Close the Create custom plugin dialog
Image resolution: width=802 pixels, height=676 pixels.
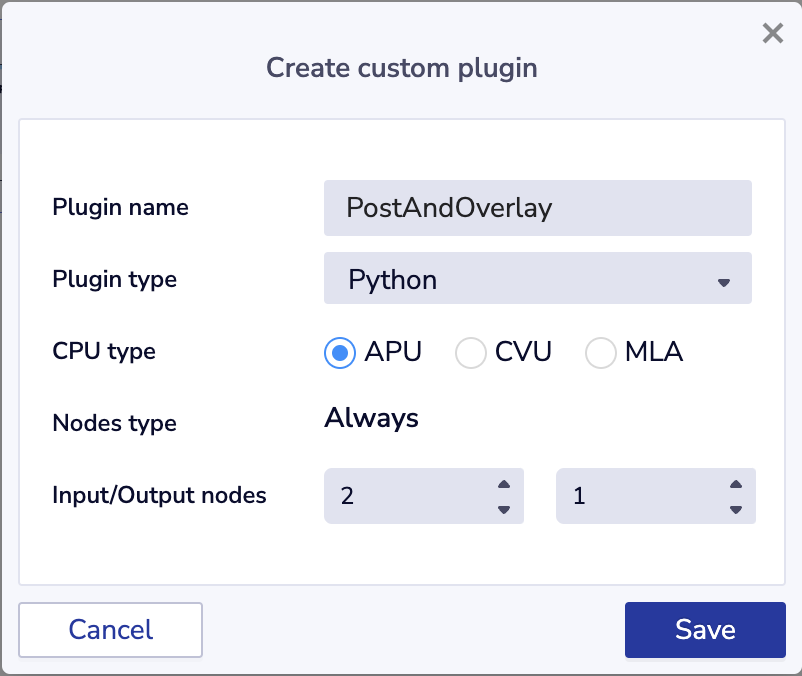(x=772, y=34)
